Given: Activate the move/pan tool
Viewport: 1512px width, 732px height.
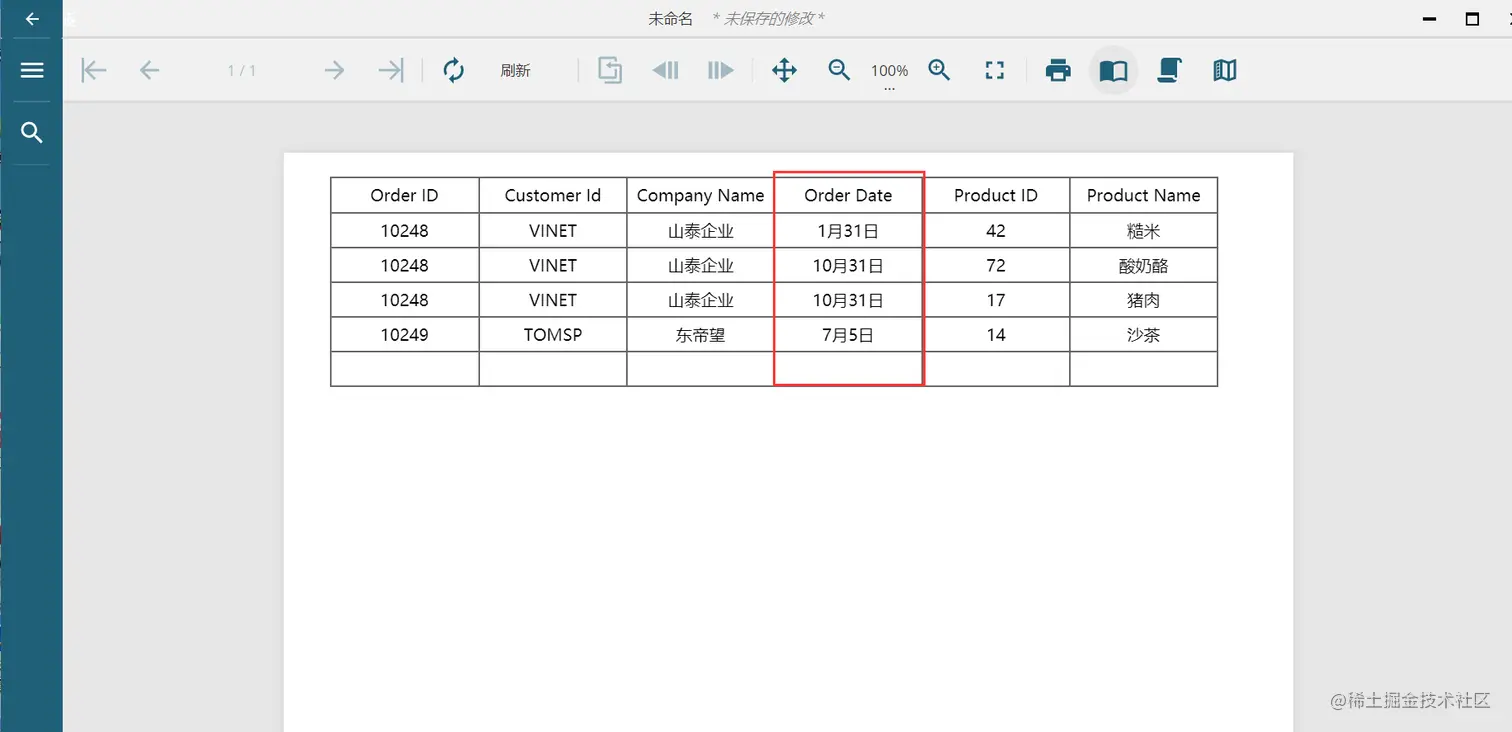Looking at the screenshot, I should [785, 70].
